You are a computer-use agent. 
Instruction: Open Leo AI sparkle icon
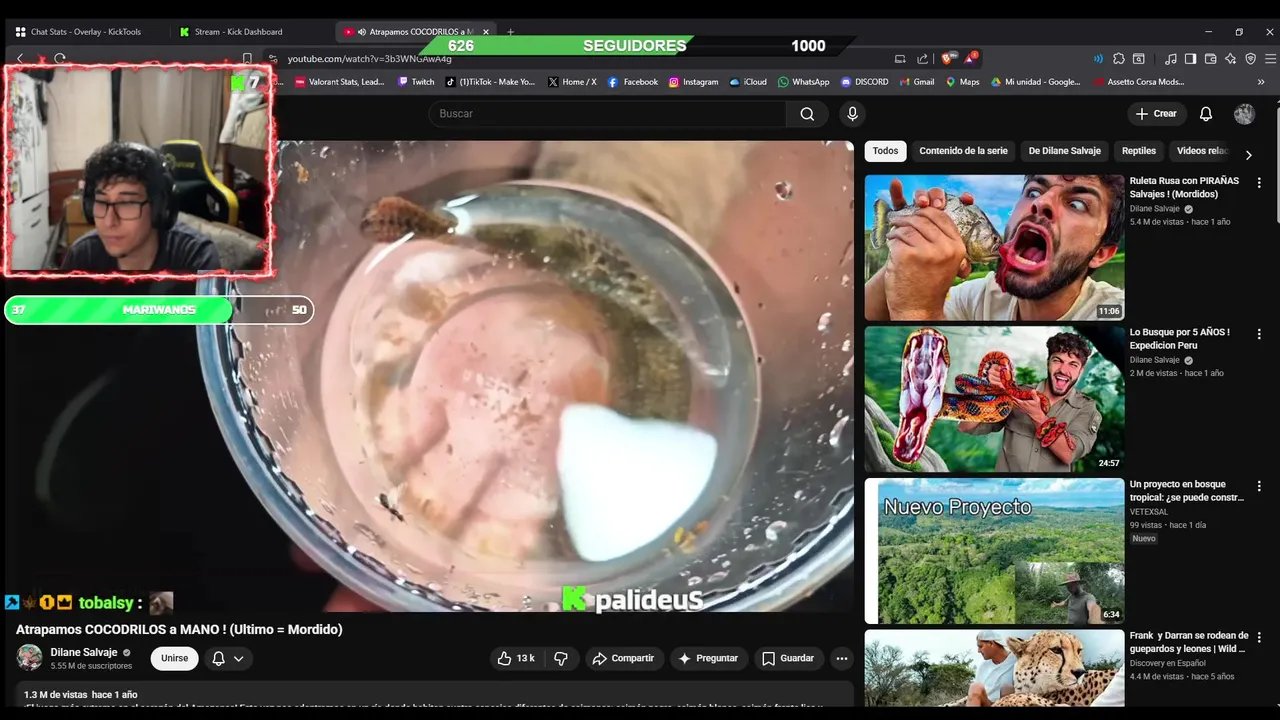pos(1230,59)
